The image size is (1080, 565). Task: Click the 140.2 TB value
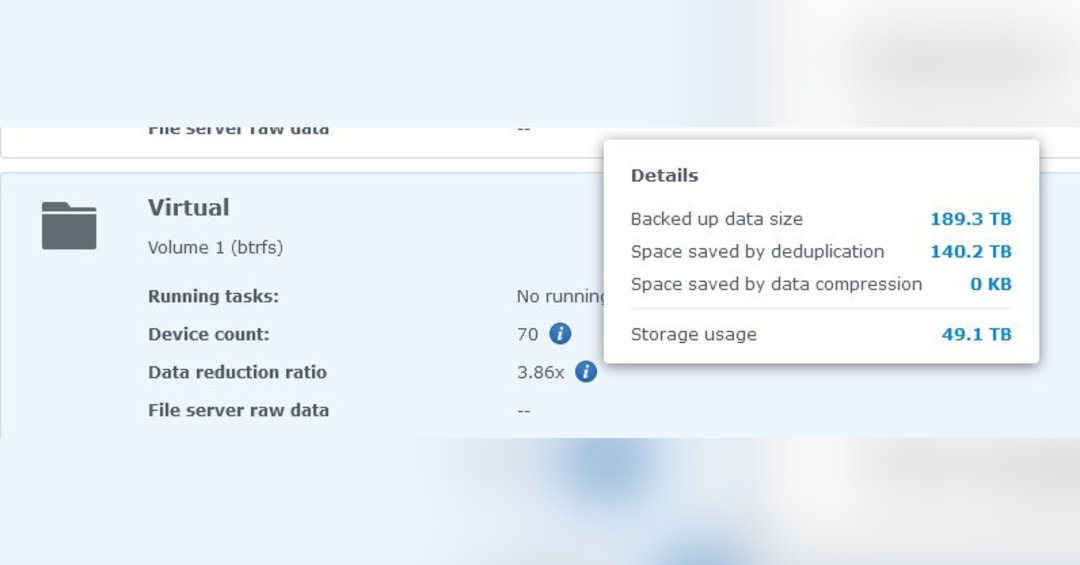[x=971, y=251]
